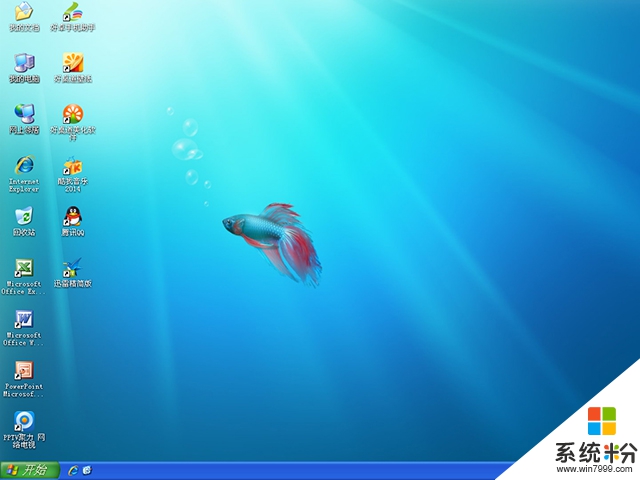Click the 好桌道美化软件 beautify software icon
The height and width of the screenshot is (480, 640).
pos(73,113)
